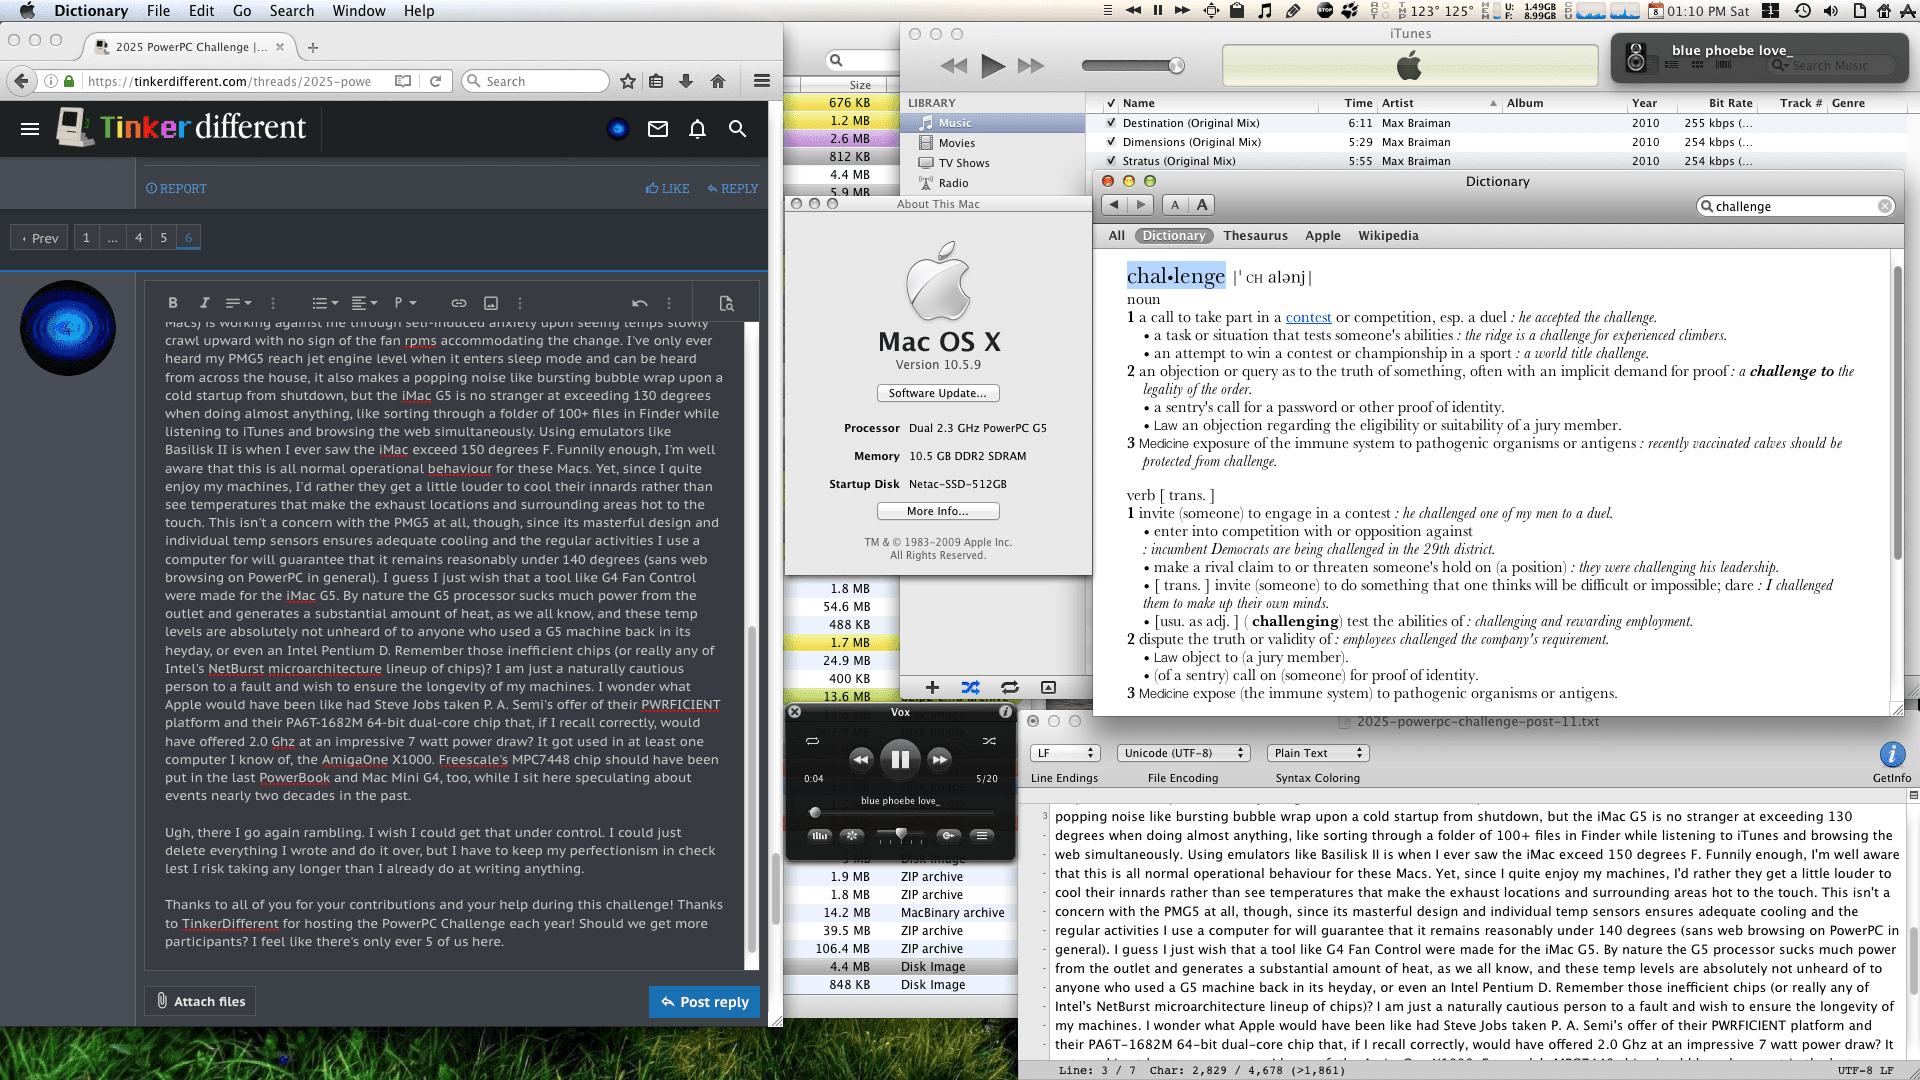Open Vox info button

1005,712
